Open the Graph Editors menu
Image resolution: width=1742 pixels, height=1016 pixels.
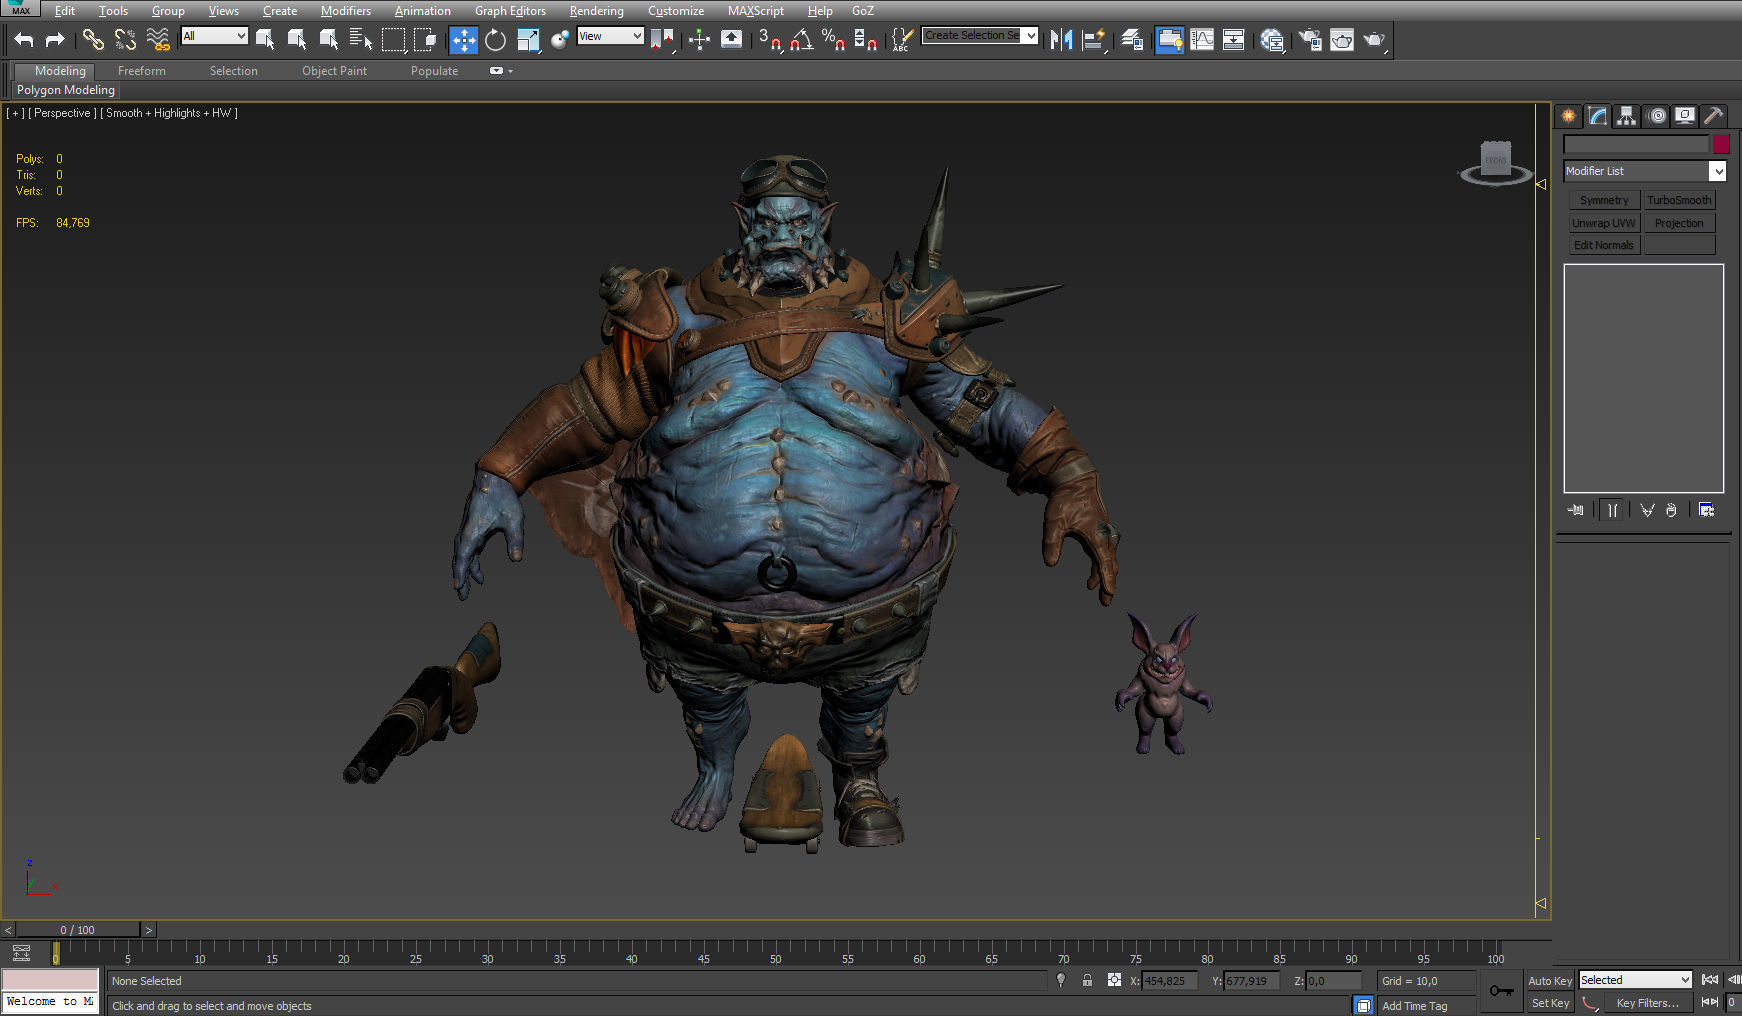click(x=510, y=11)
